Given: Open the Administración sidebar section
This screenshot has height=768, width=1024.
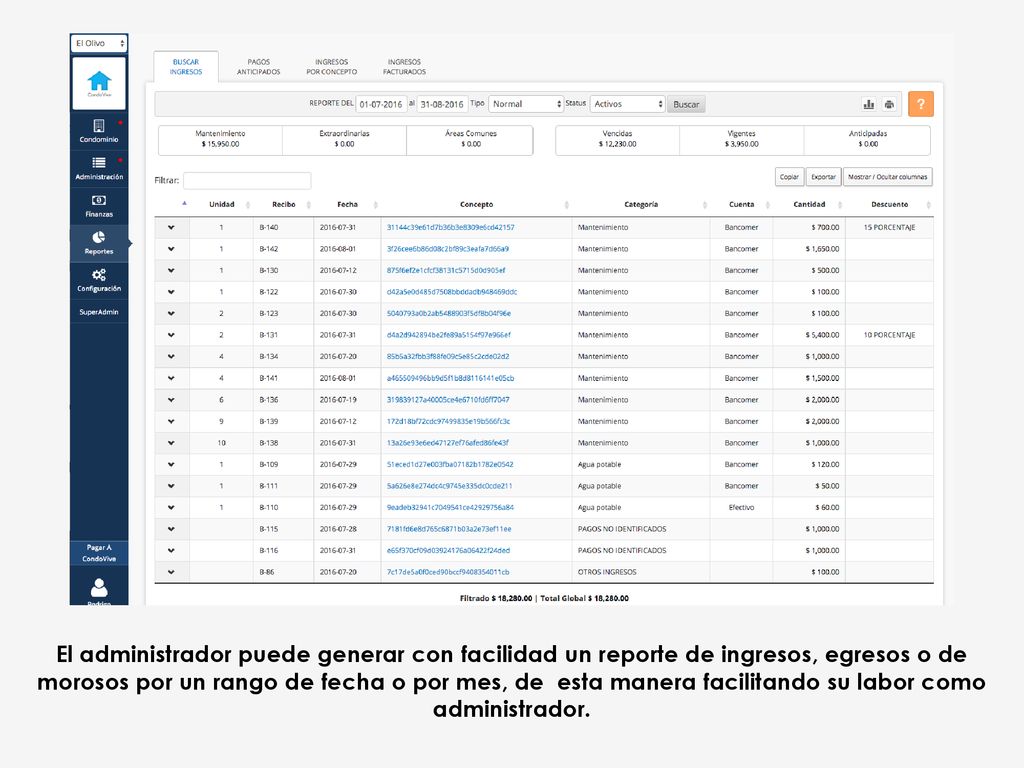Looking at the screenshot, I should [99, 168].
